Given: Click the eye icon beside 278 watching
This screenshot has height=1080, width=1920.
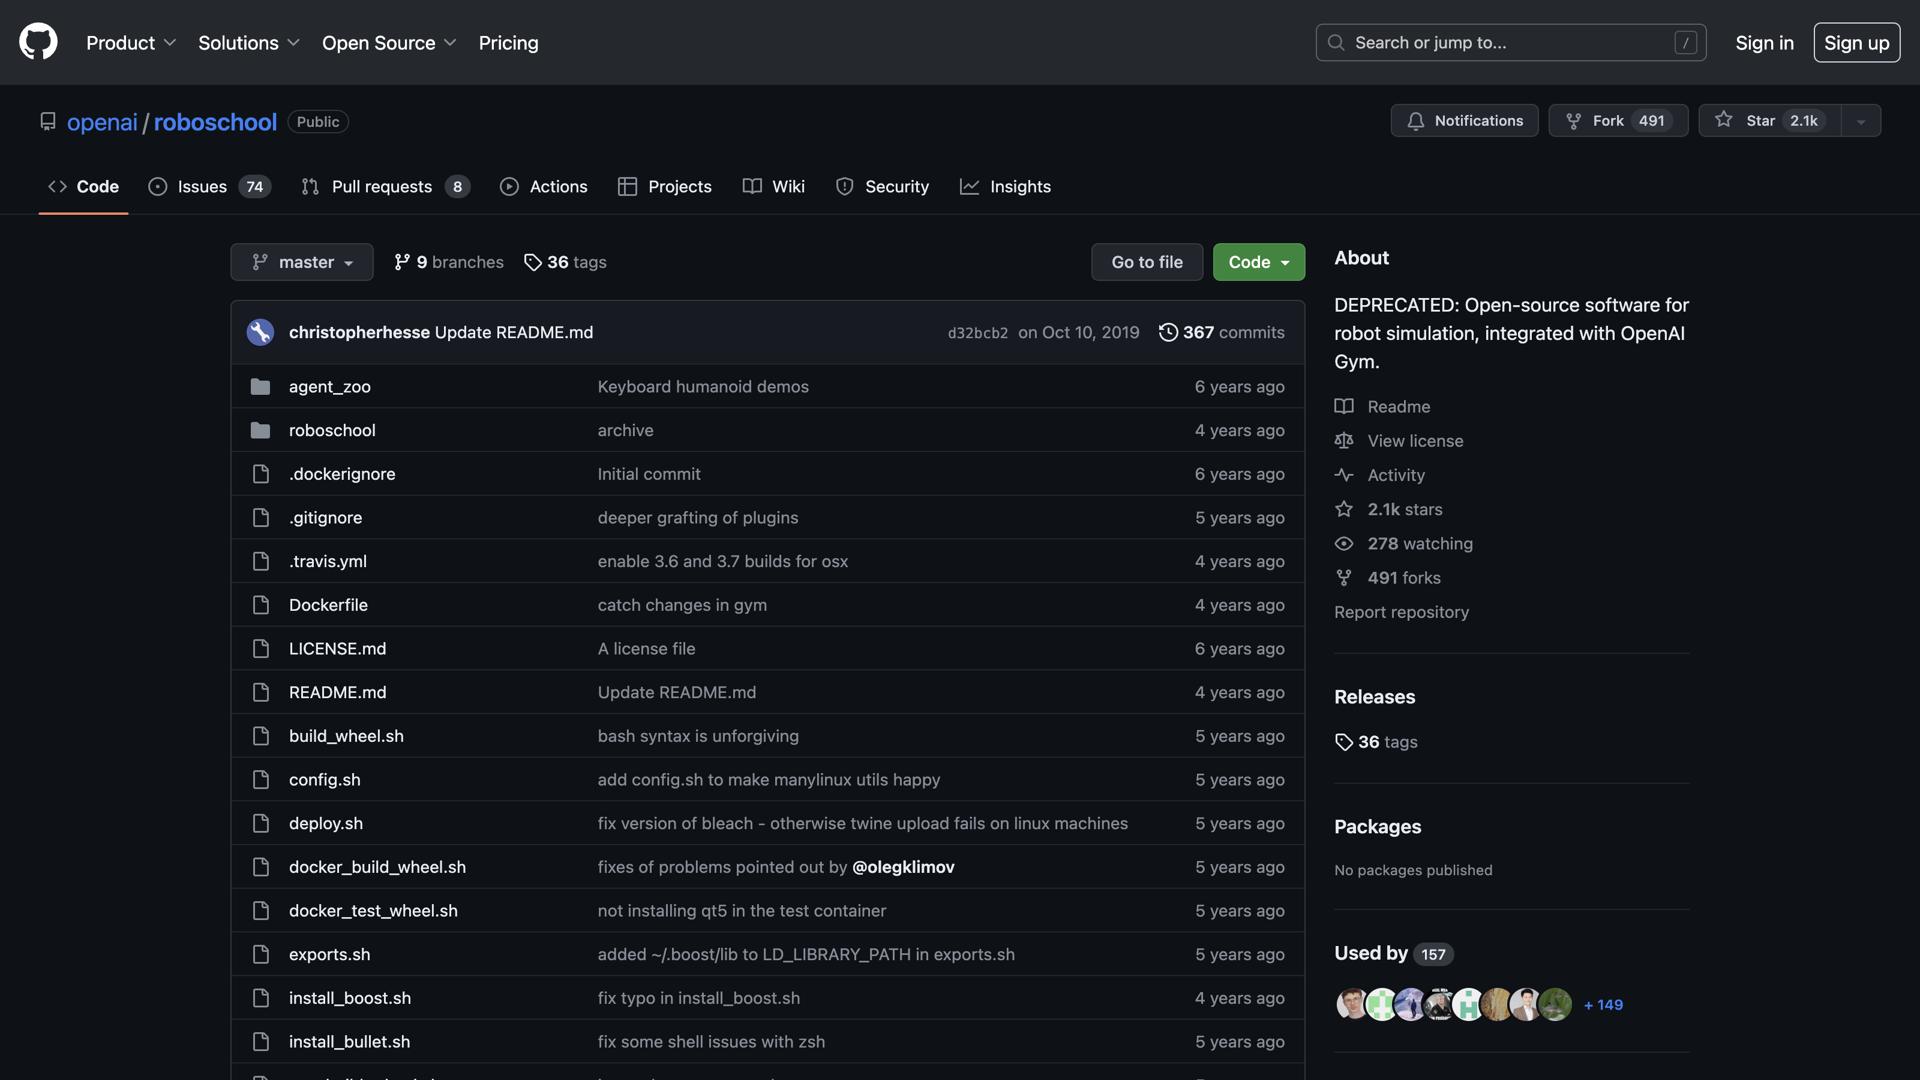Looking at the screenshot, I should click(x=1344, y=543).
